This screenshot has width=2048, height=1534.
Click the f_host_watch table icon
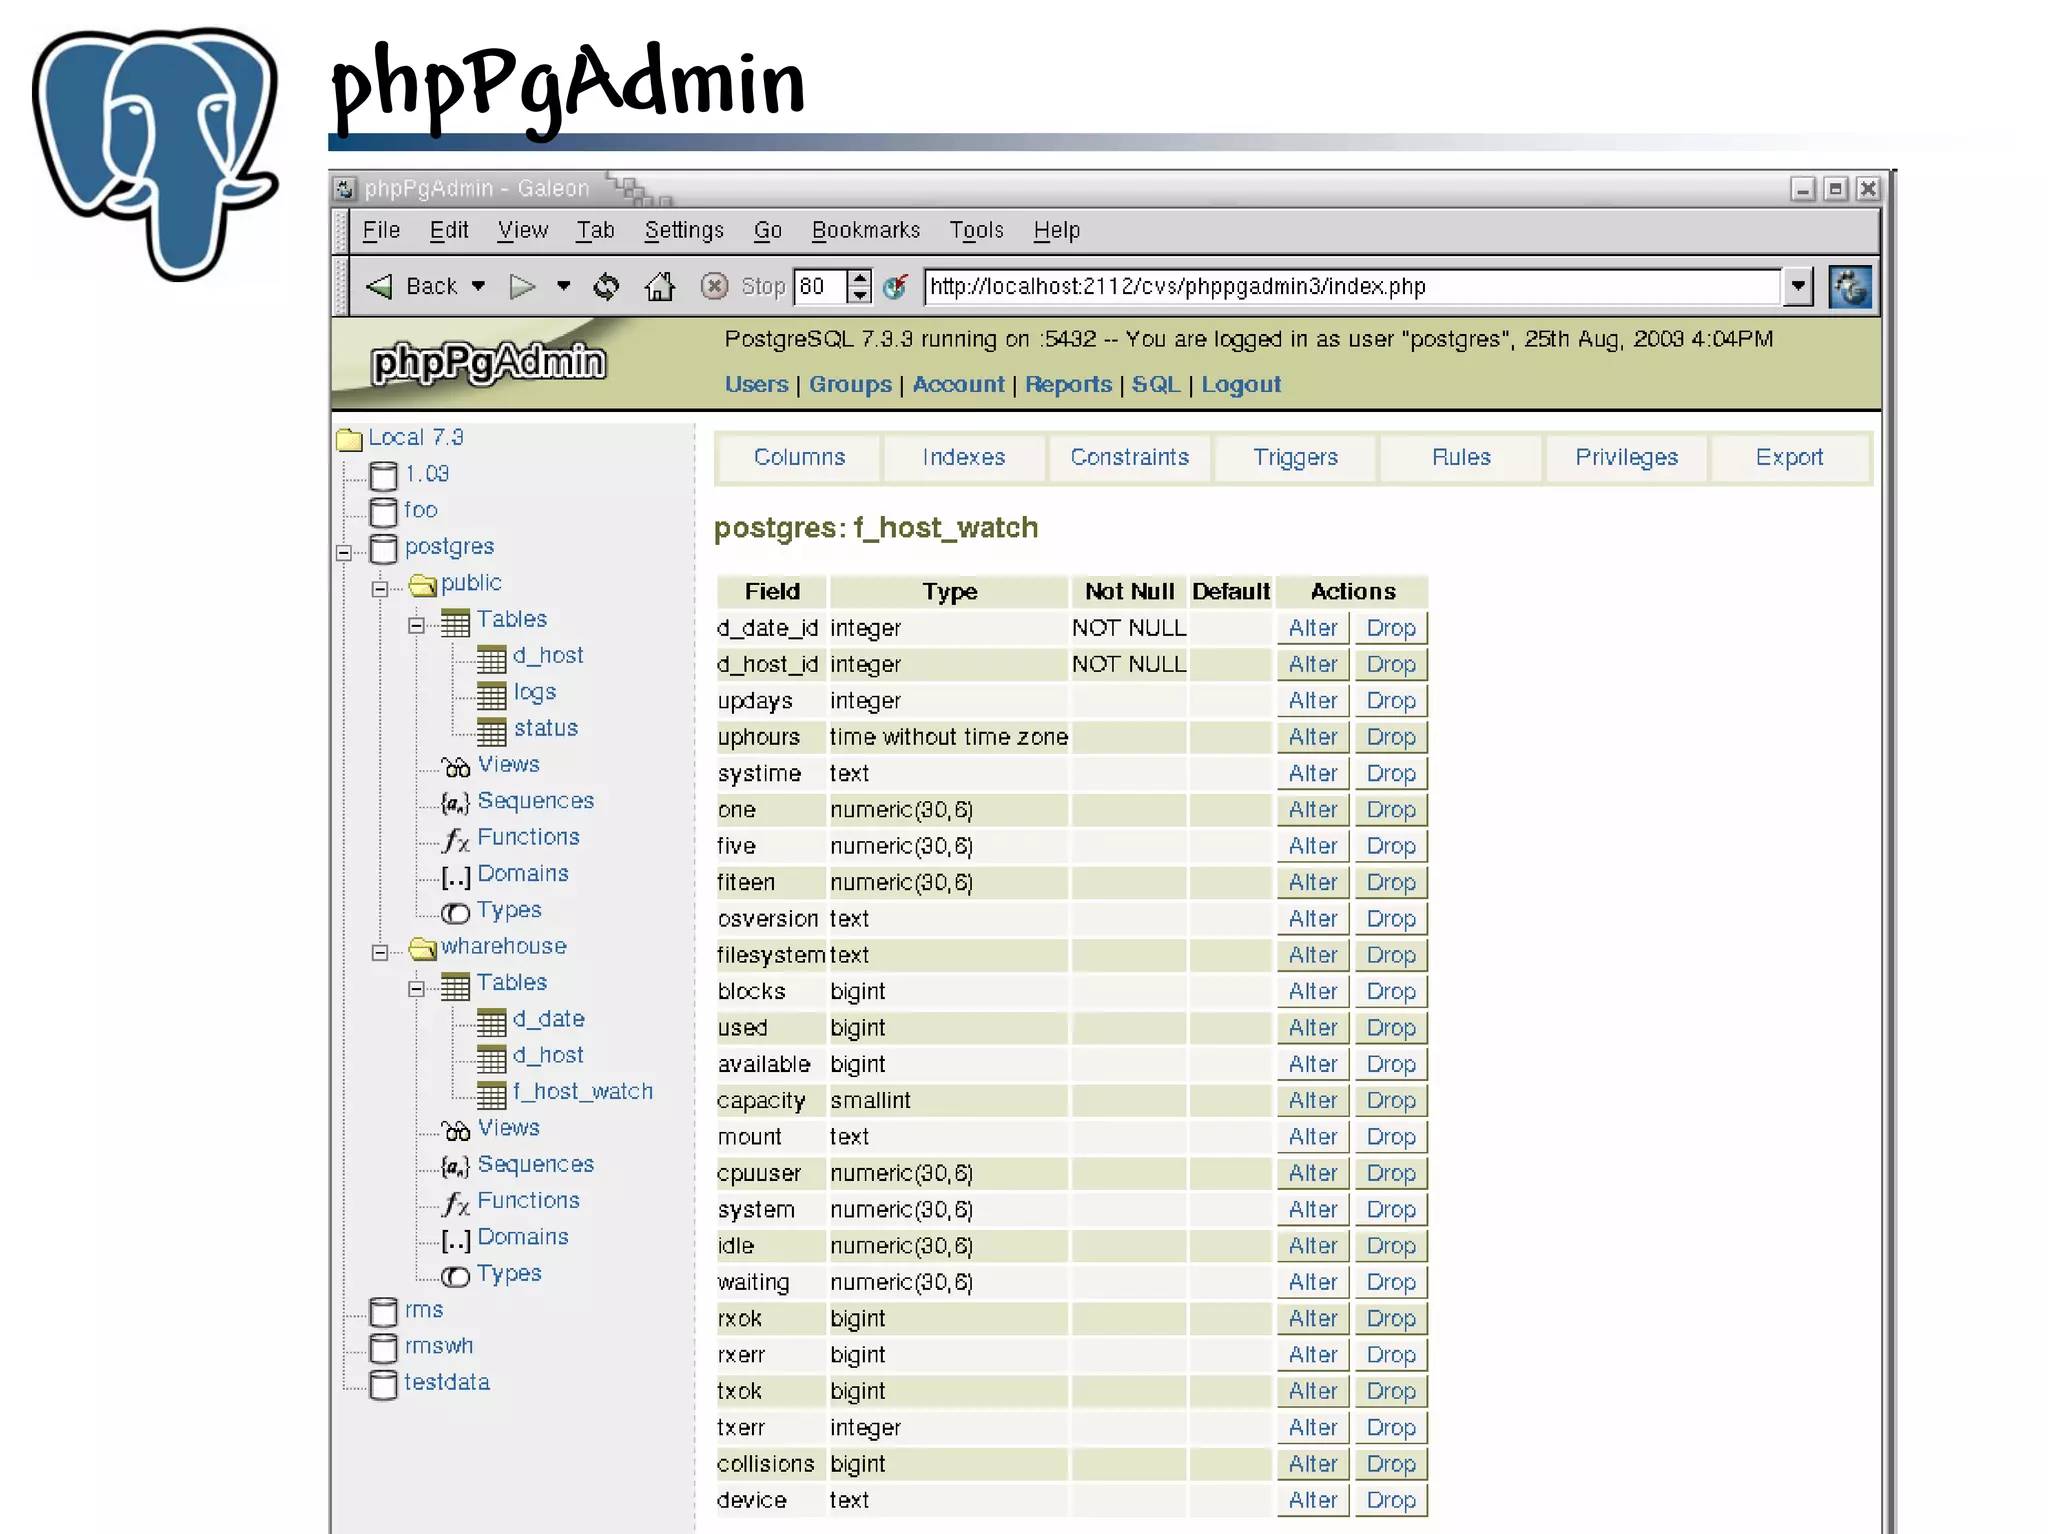click(491, 1095)
